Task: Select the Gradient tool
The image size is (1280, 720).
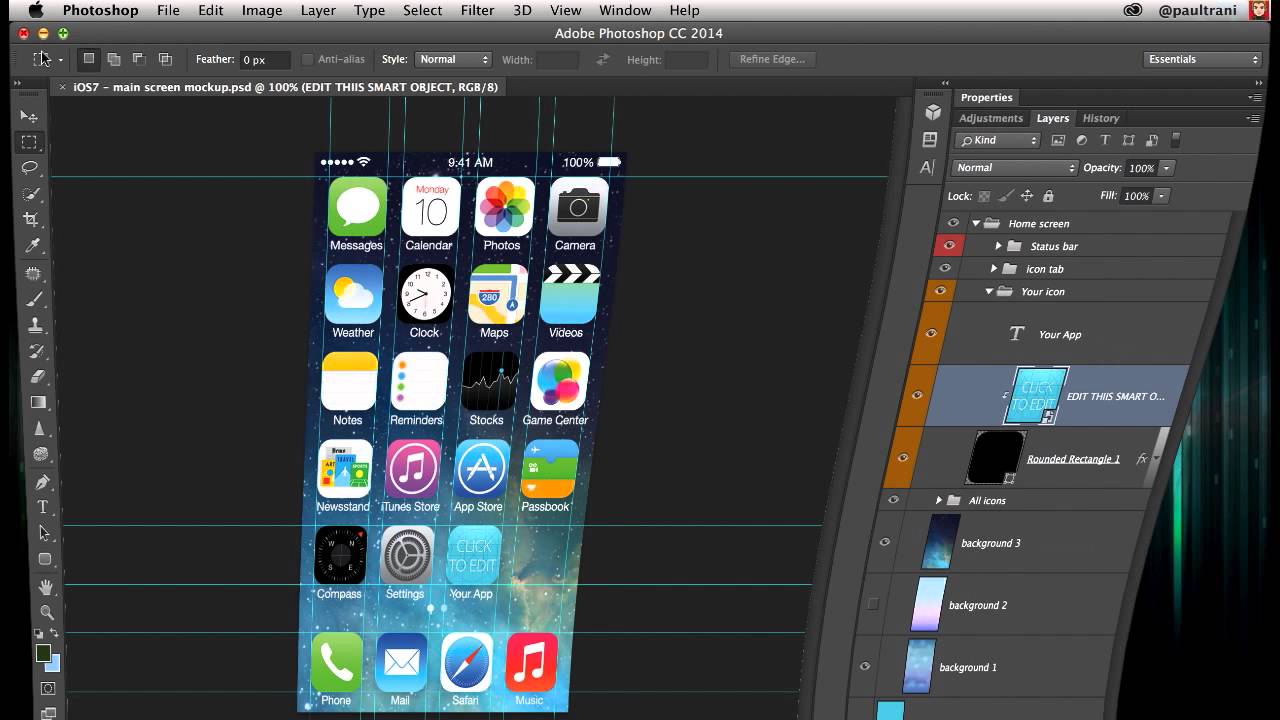Action: [x=39, y=403]
